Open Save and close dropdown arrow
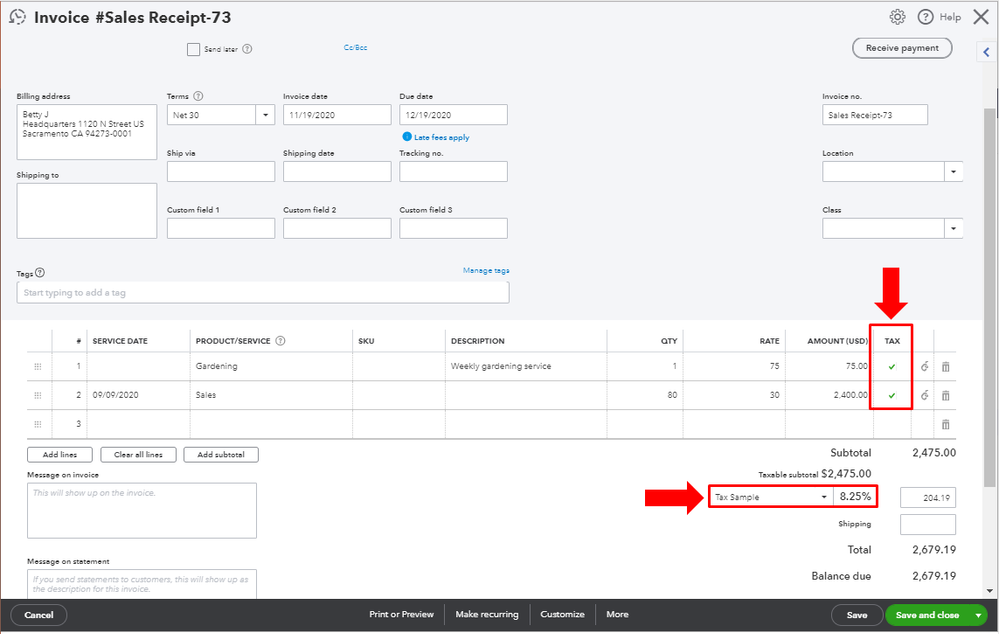999x634 pixels. (978, 615)
